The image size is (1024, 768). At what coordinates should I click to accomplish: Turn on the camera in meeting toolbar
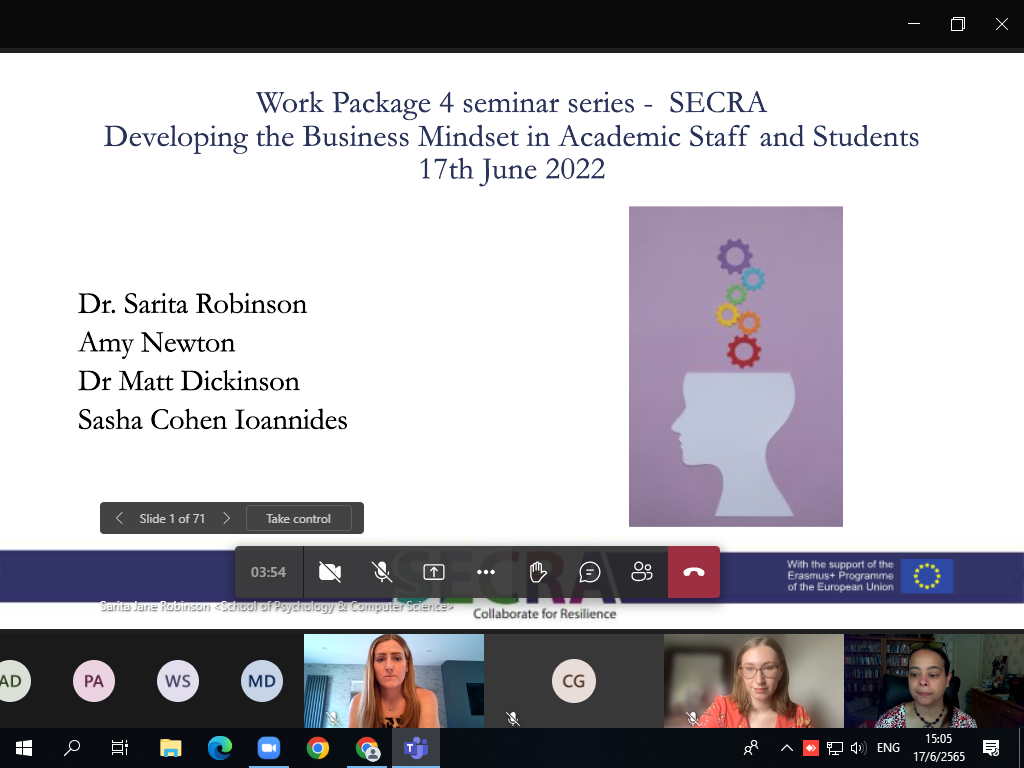pyautogui.click(x=330, y=572)
